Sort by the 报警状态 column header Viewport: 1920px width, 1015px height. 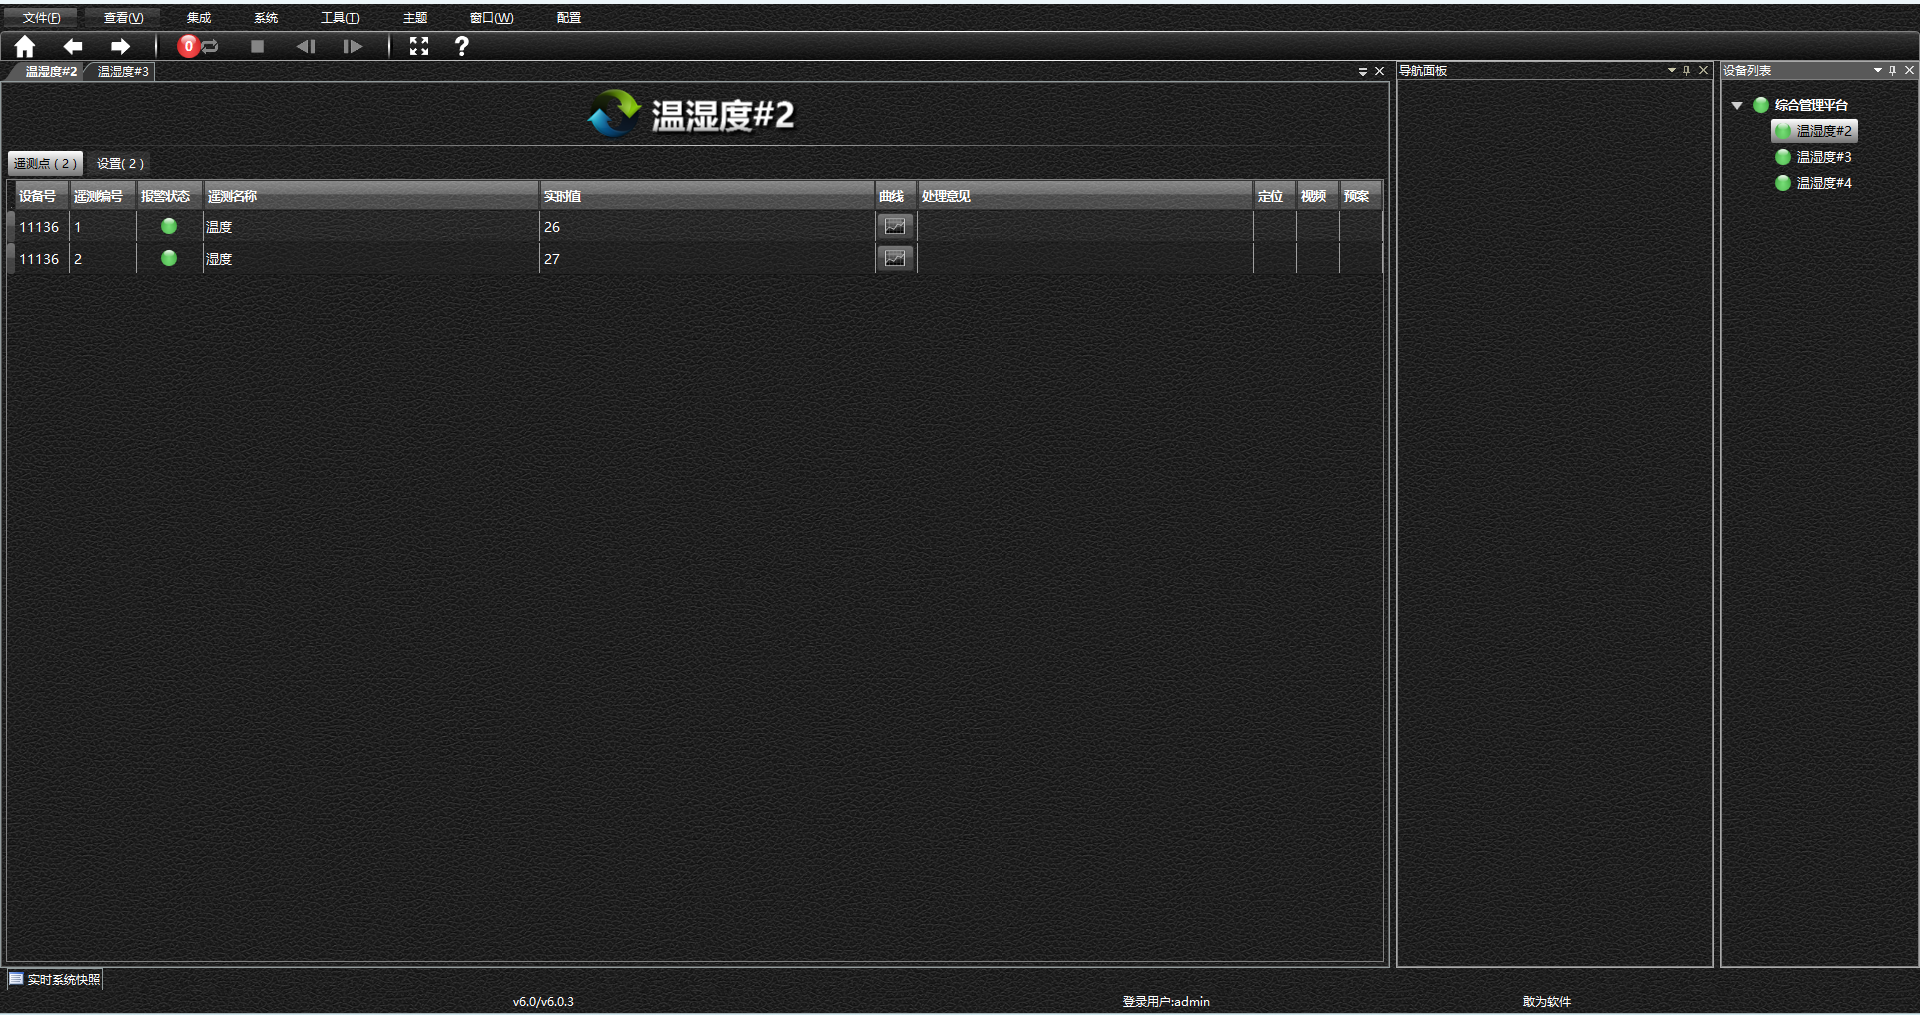point(169,196)
